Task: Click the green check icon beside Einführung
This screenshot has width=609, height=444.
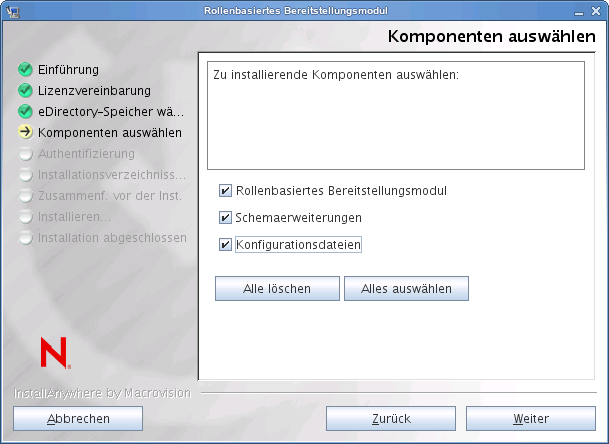Action: click(25, 70)
